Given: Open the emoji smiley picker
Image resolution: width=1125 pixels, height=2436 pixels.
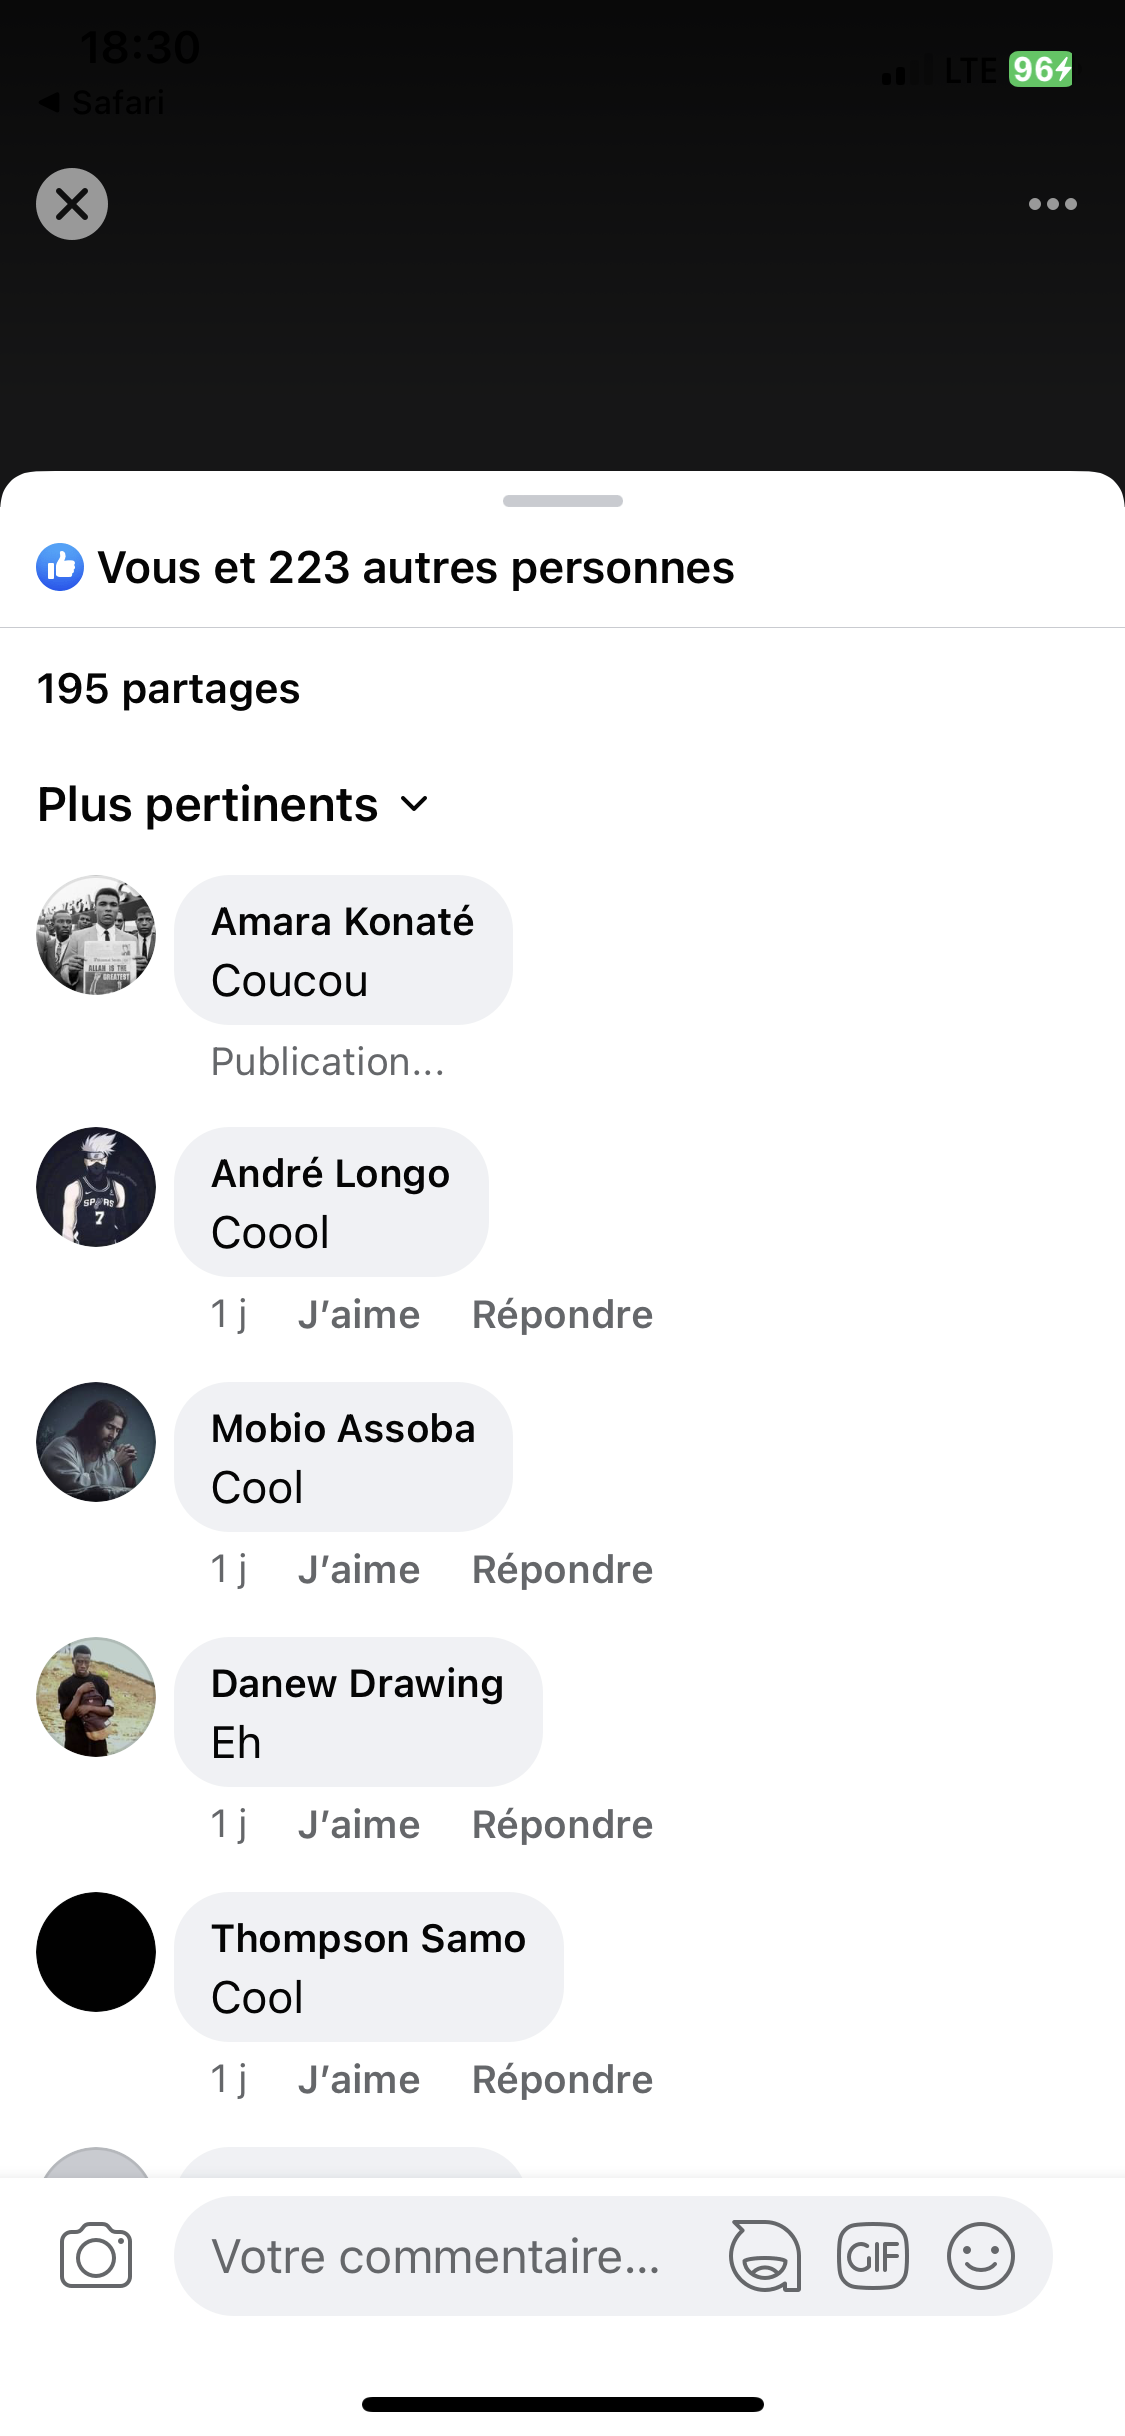Looking at the screenshot, I should 981,2256.
